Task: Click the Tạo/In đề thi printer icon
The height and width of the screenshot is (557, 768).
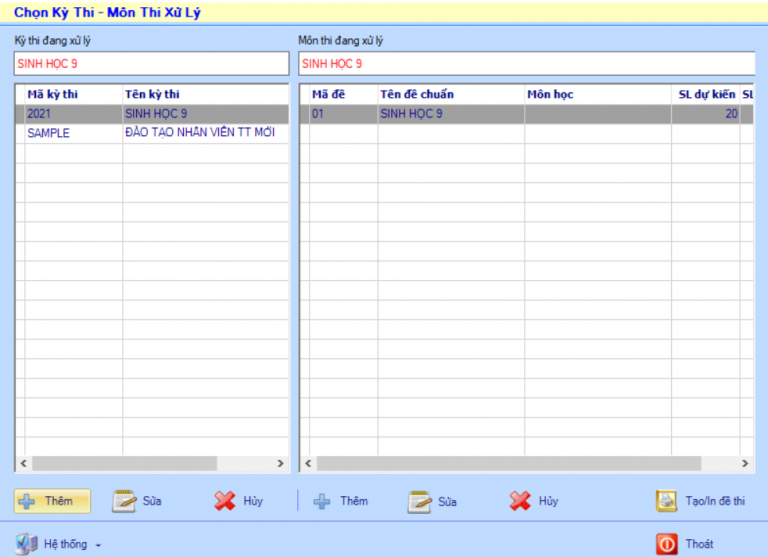Action: (x=666, y=501)
